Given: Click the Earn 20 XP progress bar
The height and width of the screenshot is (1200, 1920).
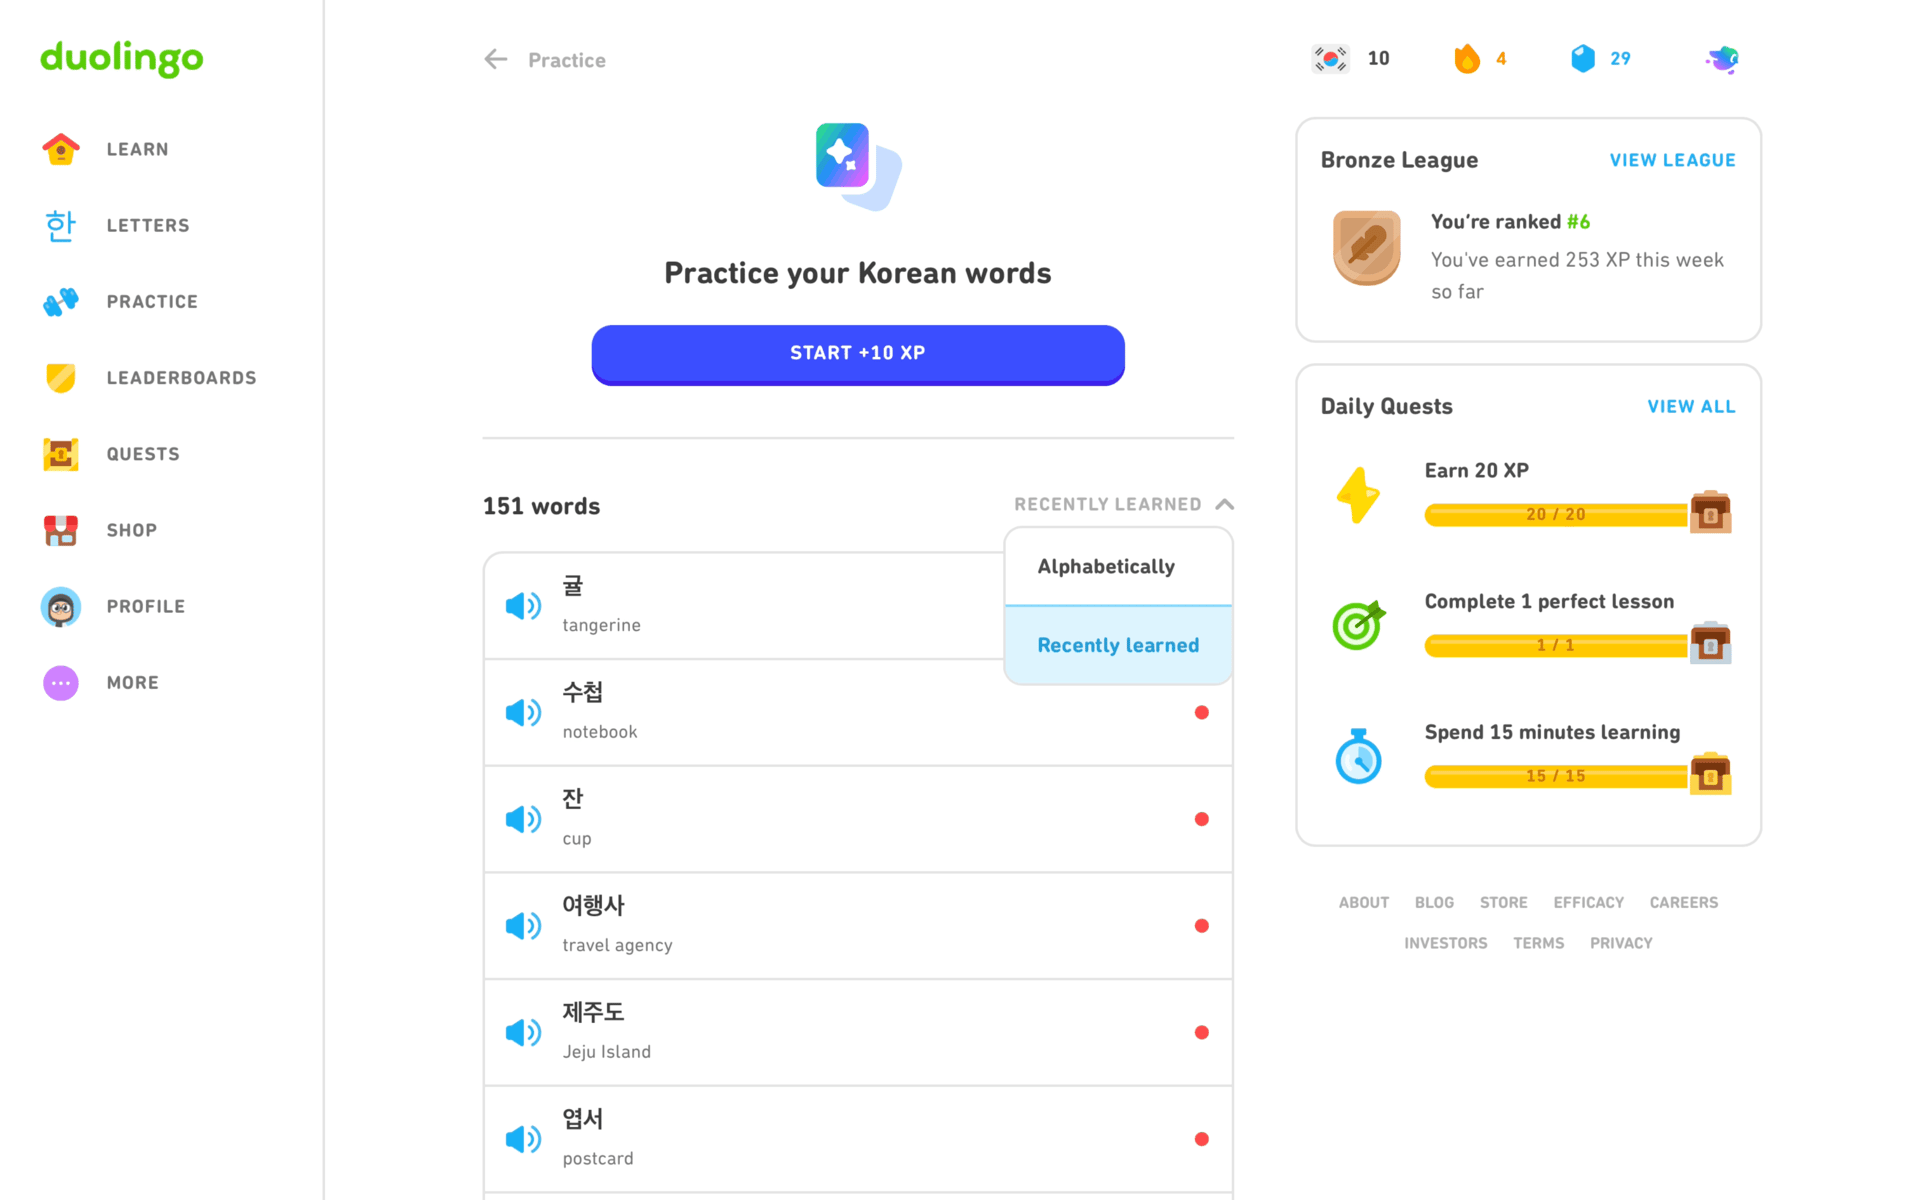Looking at the screenshot, I should (1556, 514).
